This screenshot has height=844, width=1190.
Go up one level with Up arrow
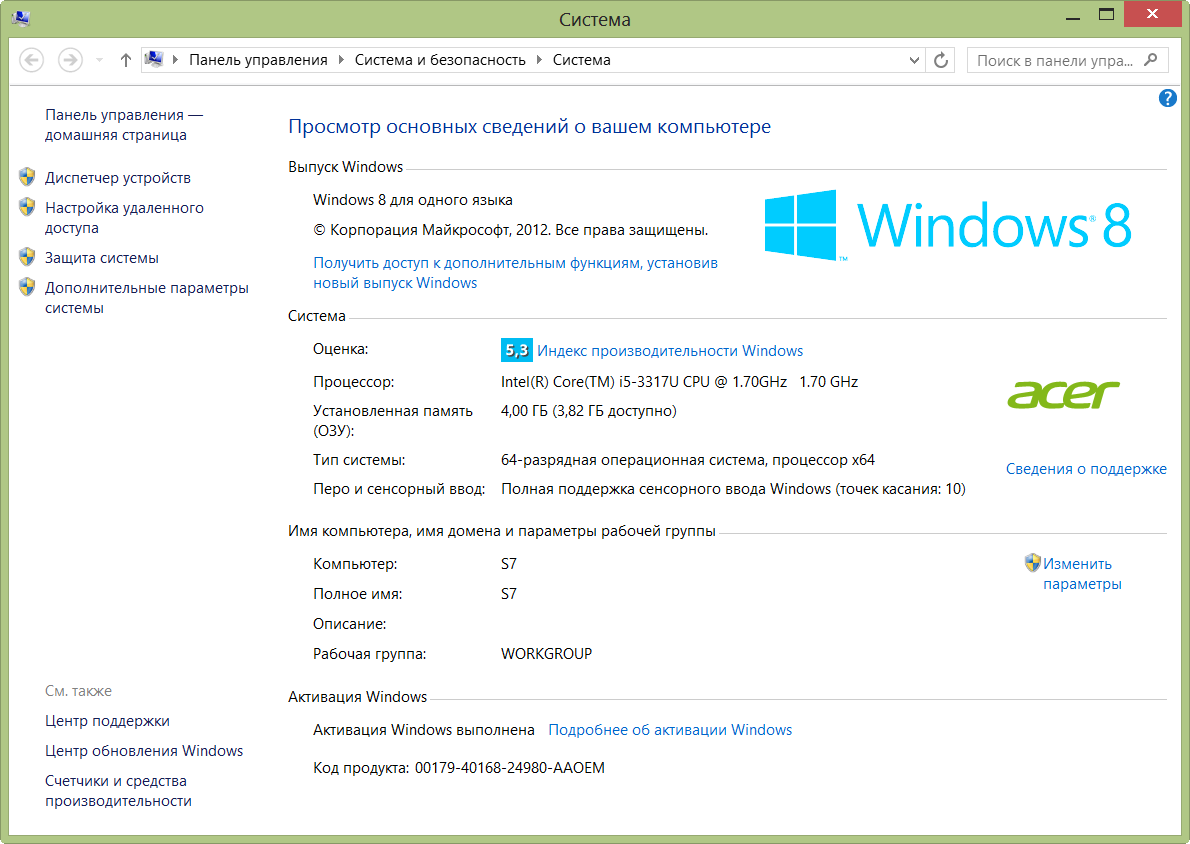tap(126, 60)
